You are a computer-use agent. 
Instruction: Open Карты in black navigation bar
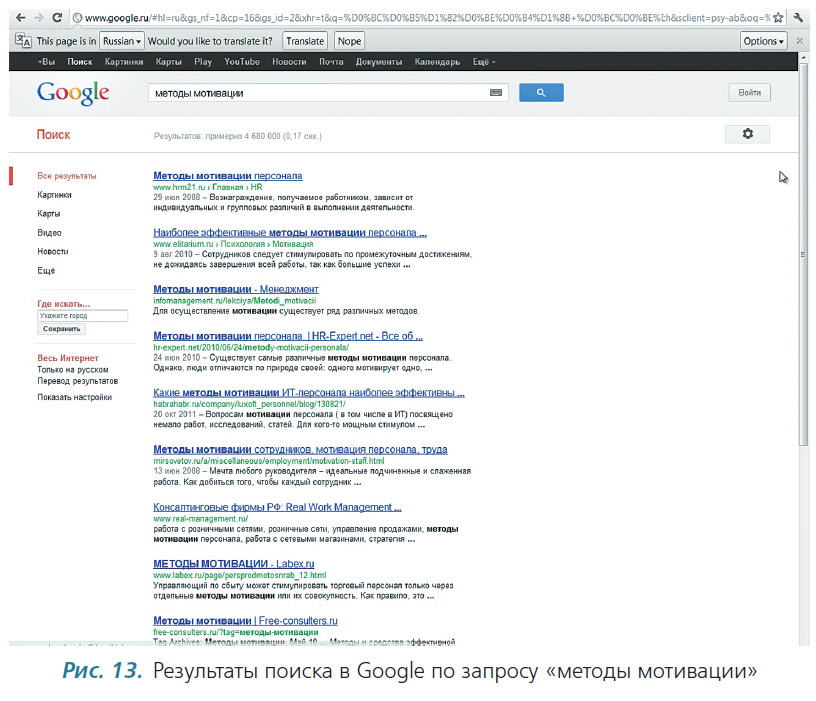169,62
